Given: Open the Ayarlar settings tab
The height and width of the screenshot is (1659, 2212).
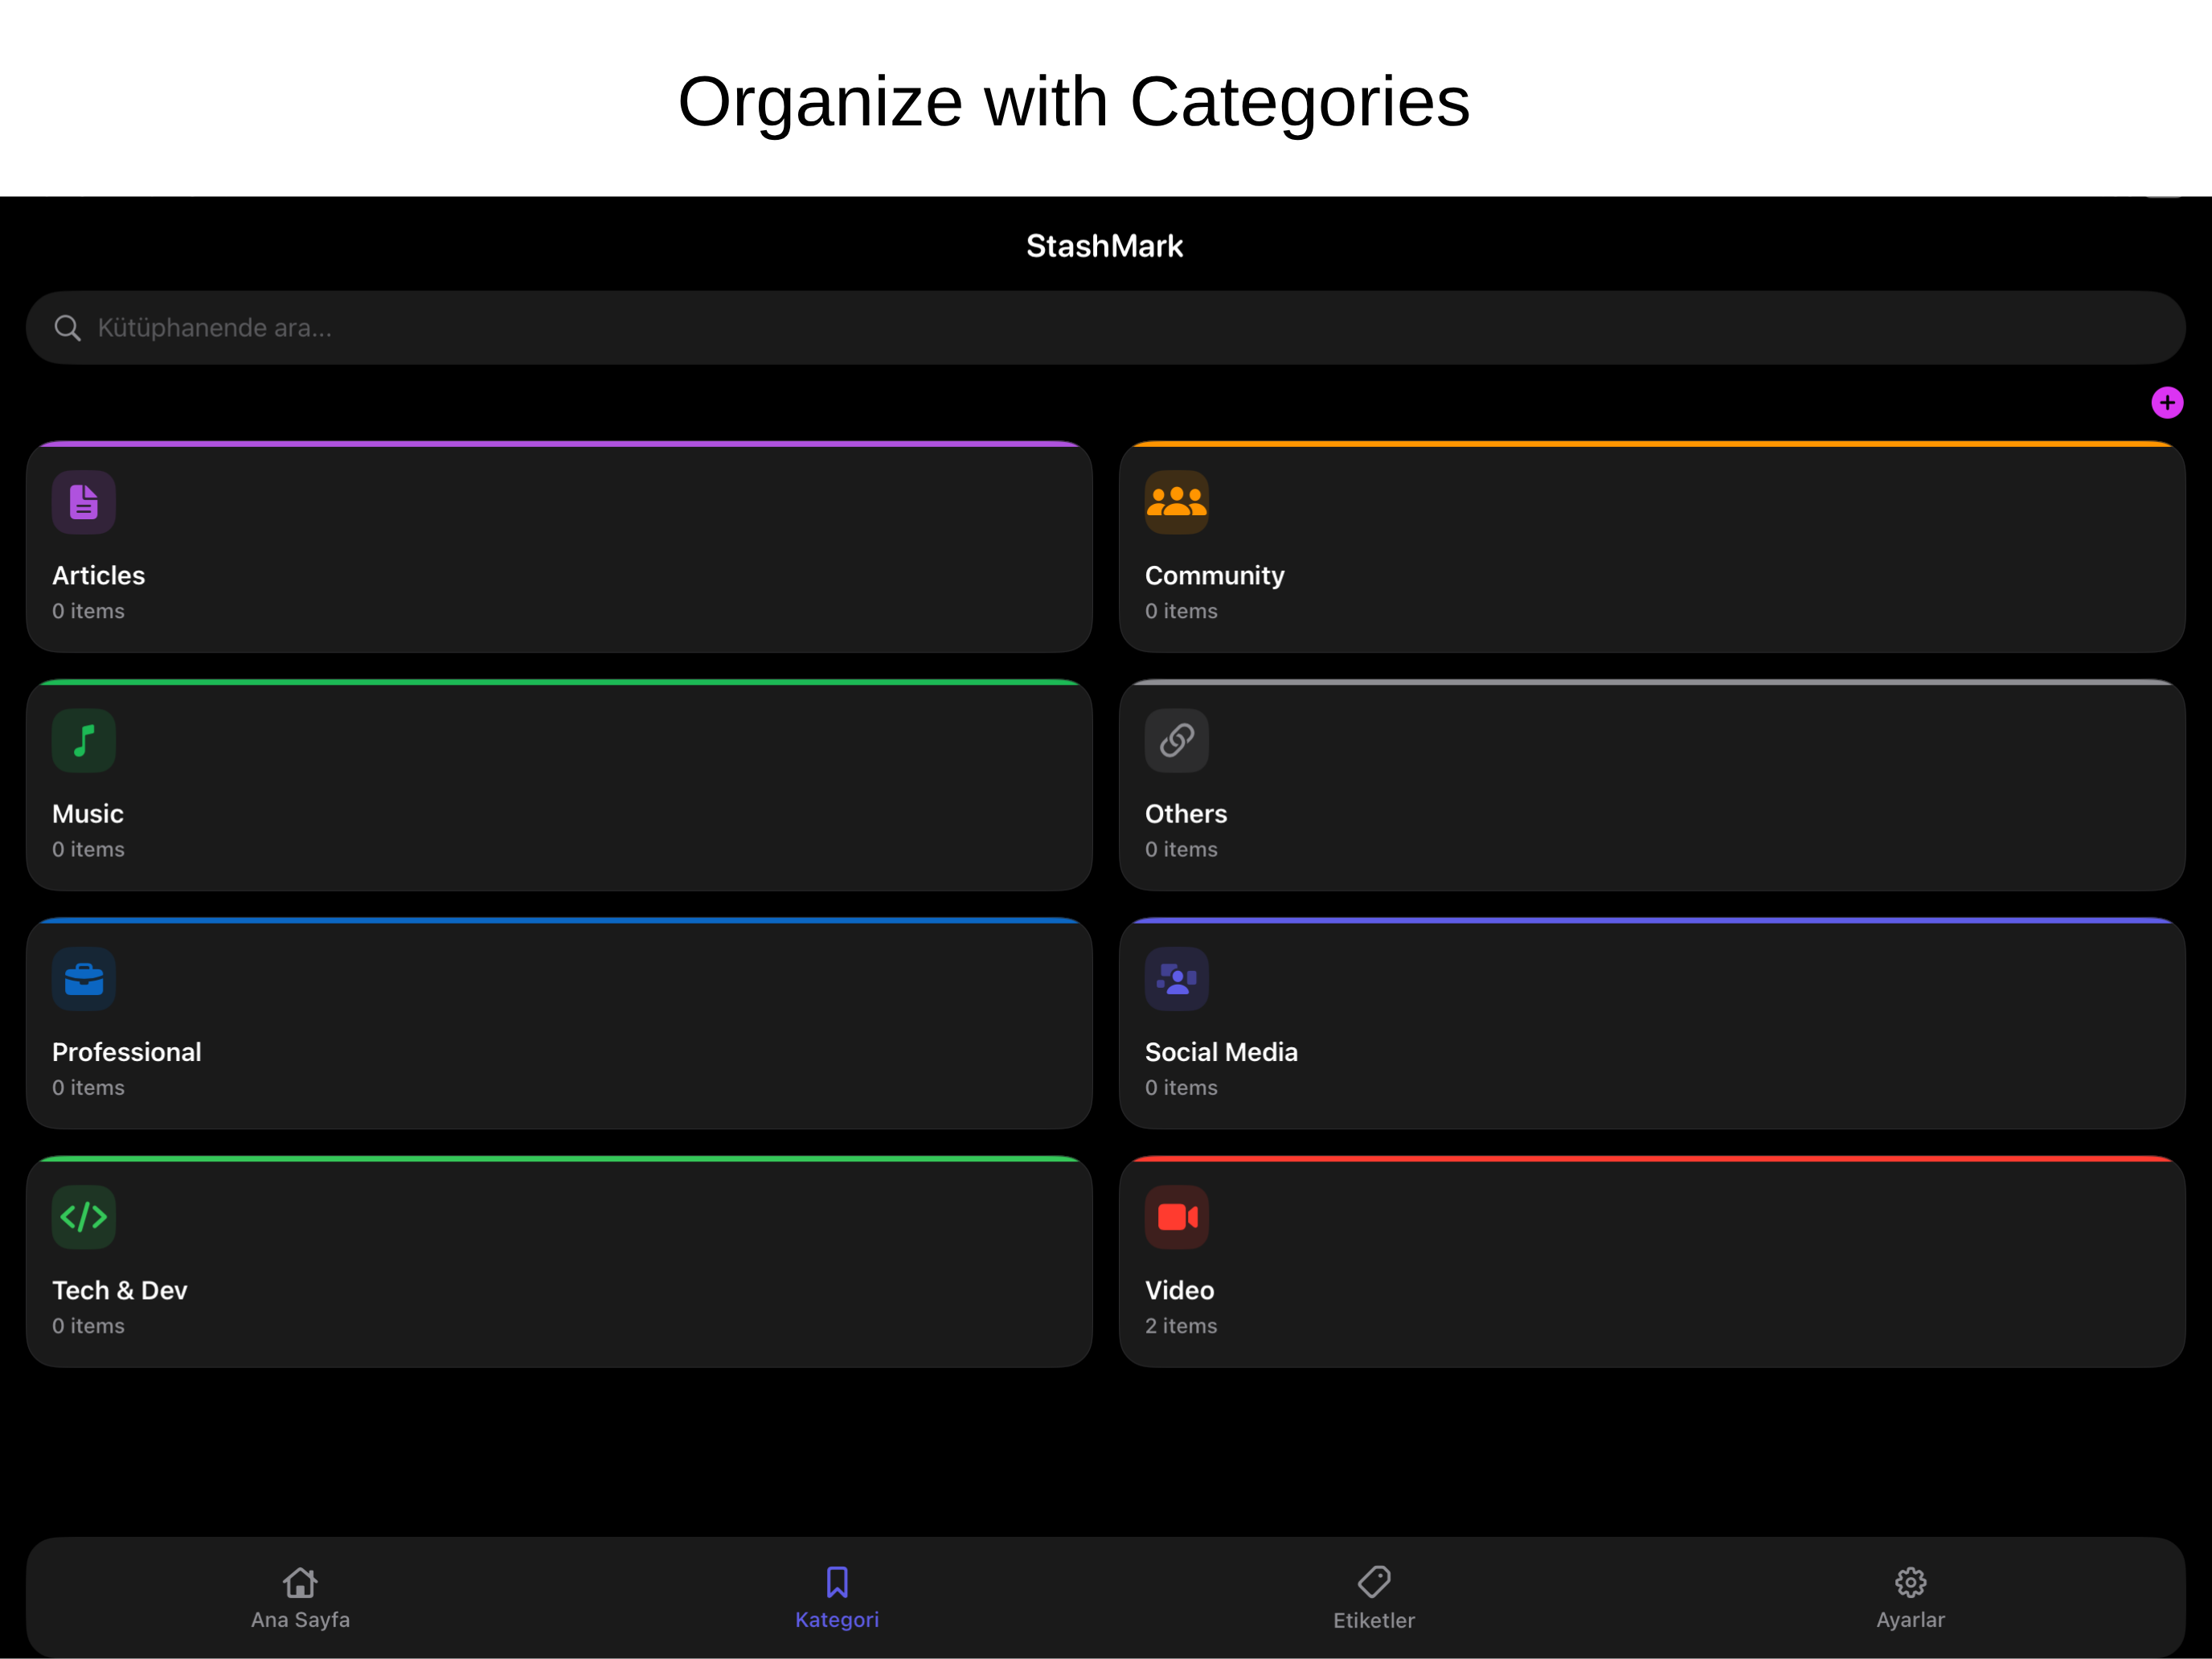Looking at the screenshot, I should click(1910, 1598).
